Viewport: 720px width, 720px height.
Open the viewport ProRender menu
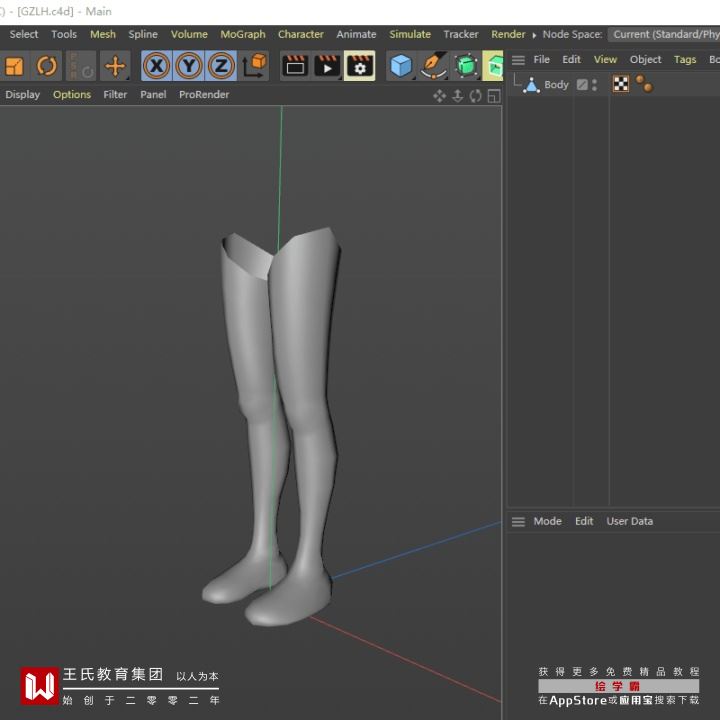(204, 95)
